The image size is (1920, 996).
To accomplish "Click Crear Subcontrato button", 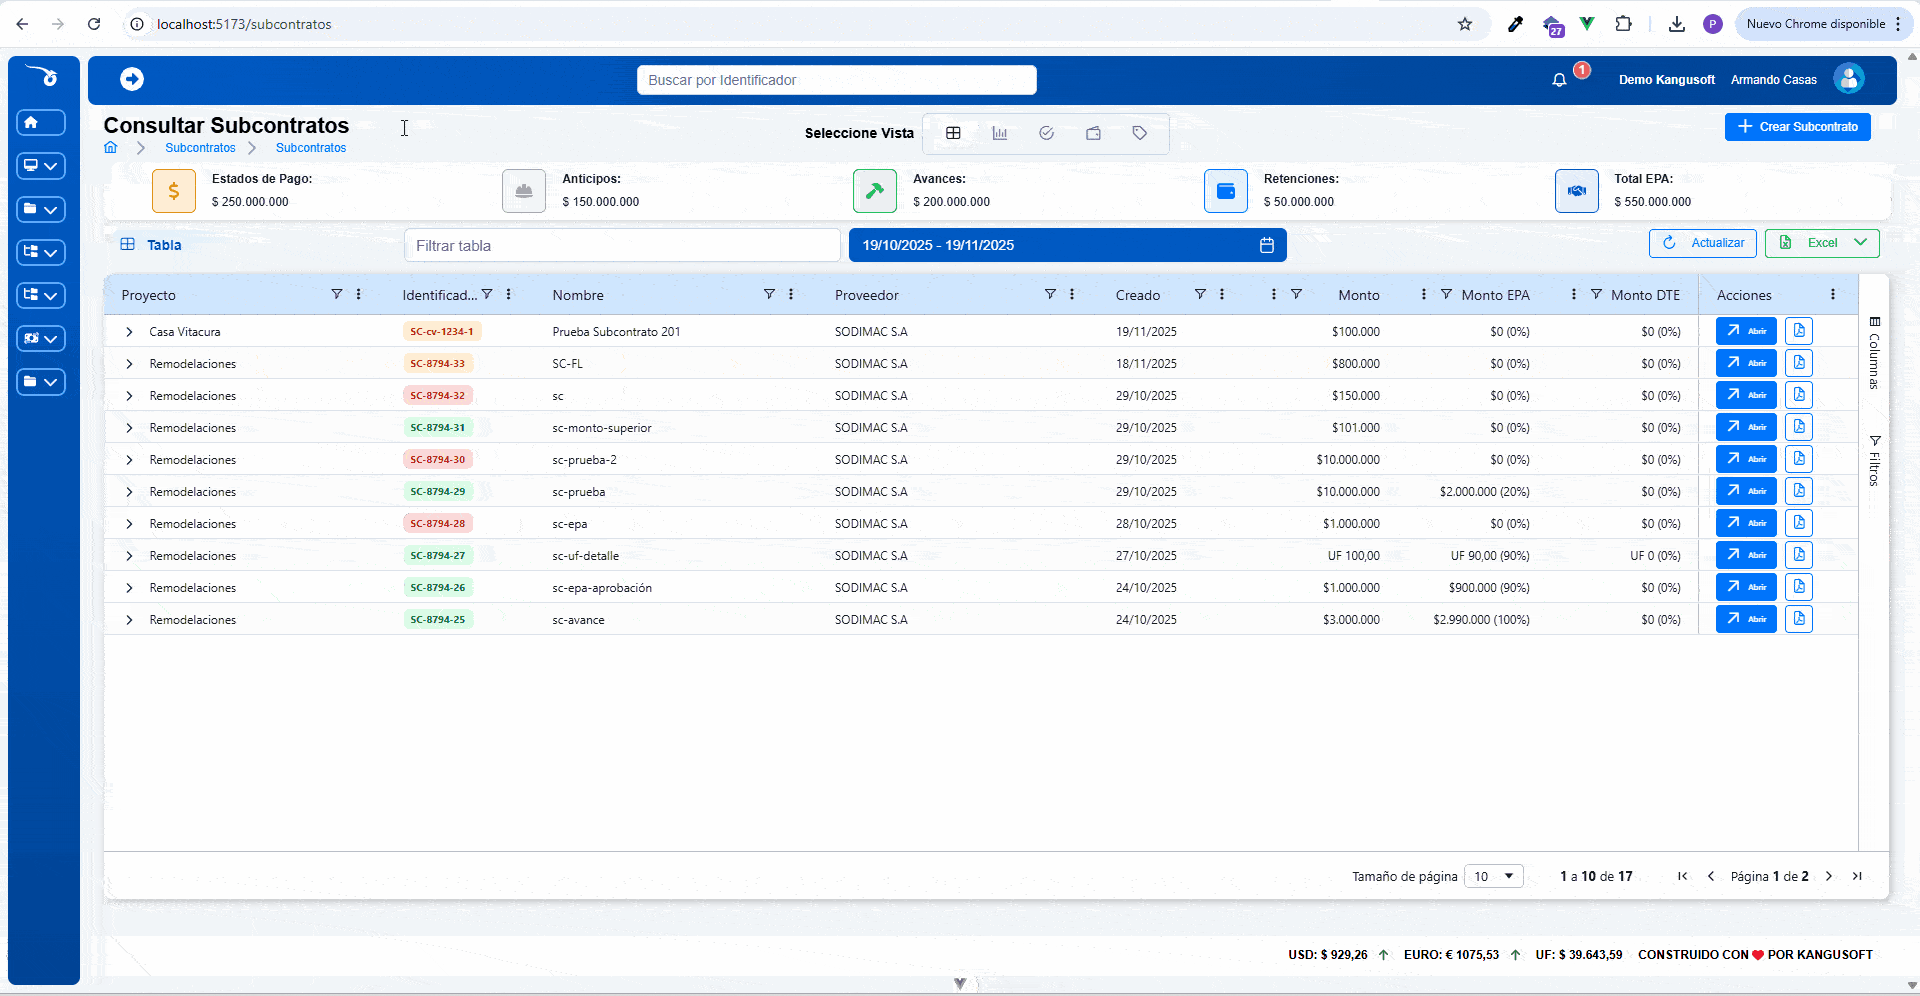I will 1797,127.
